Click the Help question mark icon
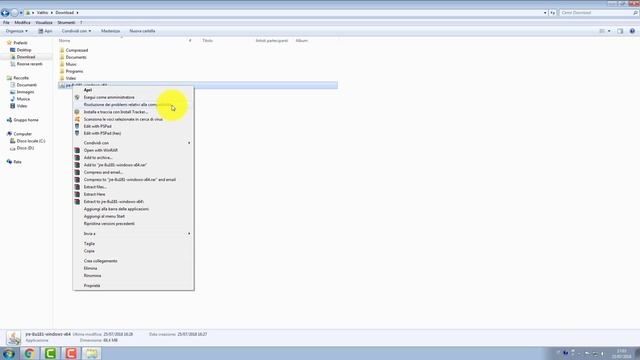 tap(632, 31)
